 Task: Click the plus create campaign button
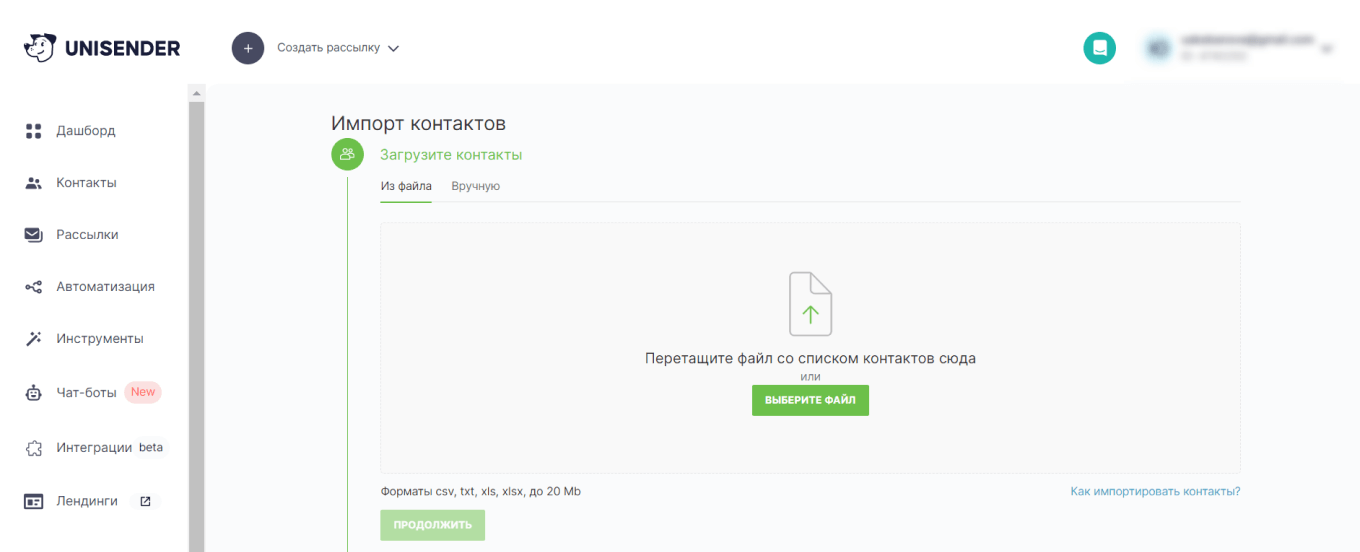pyautogui.click(x=248, y=48)
